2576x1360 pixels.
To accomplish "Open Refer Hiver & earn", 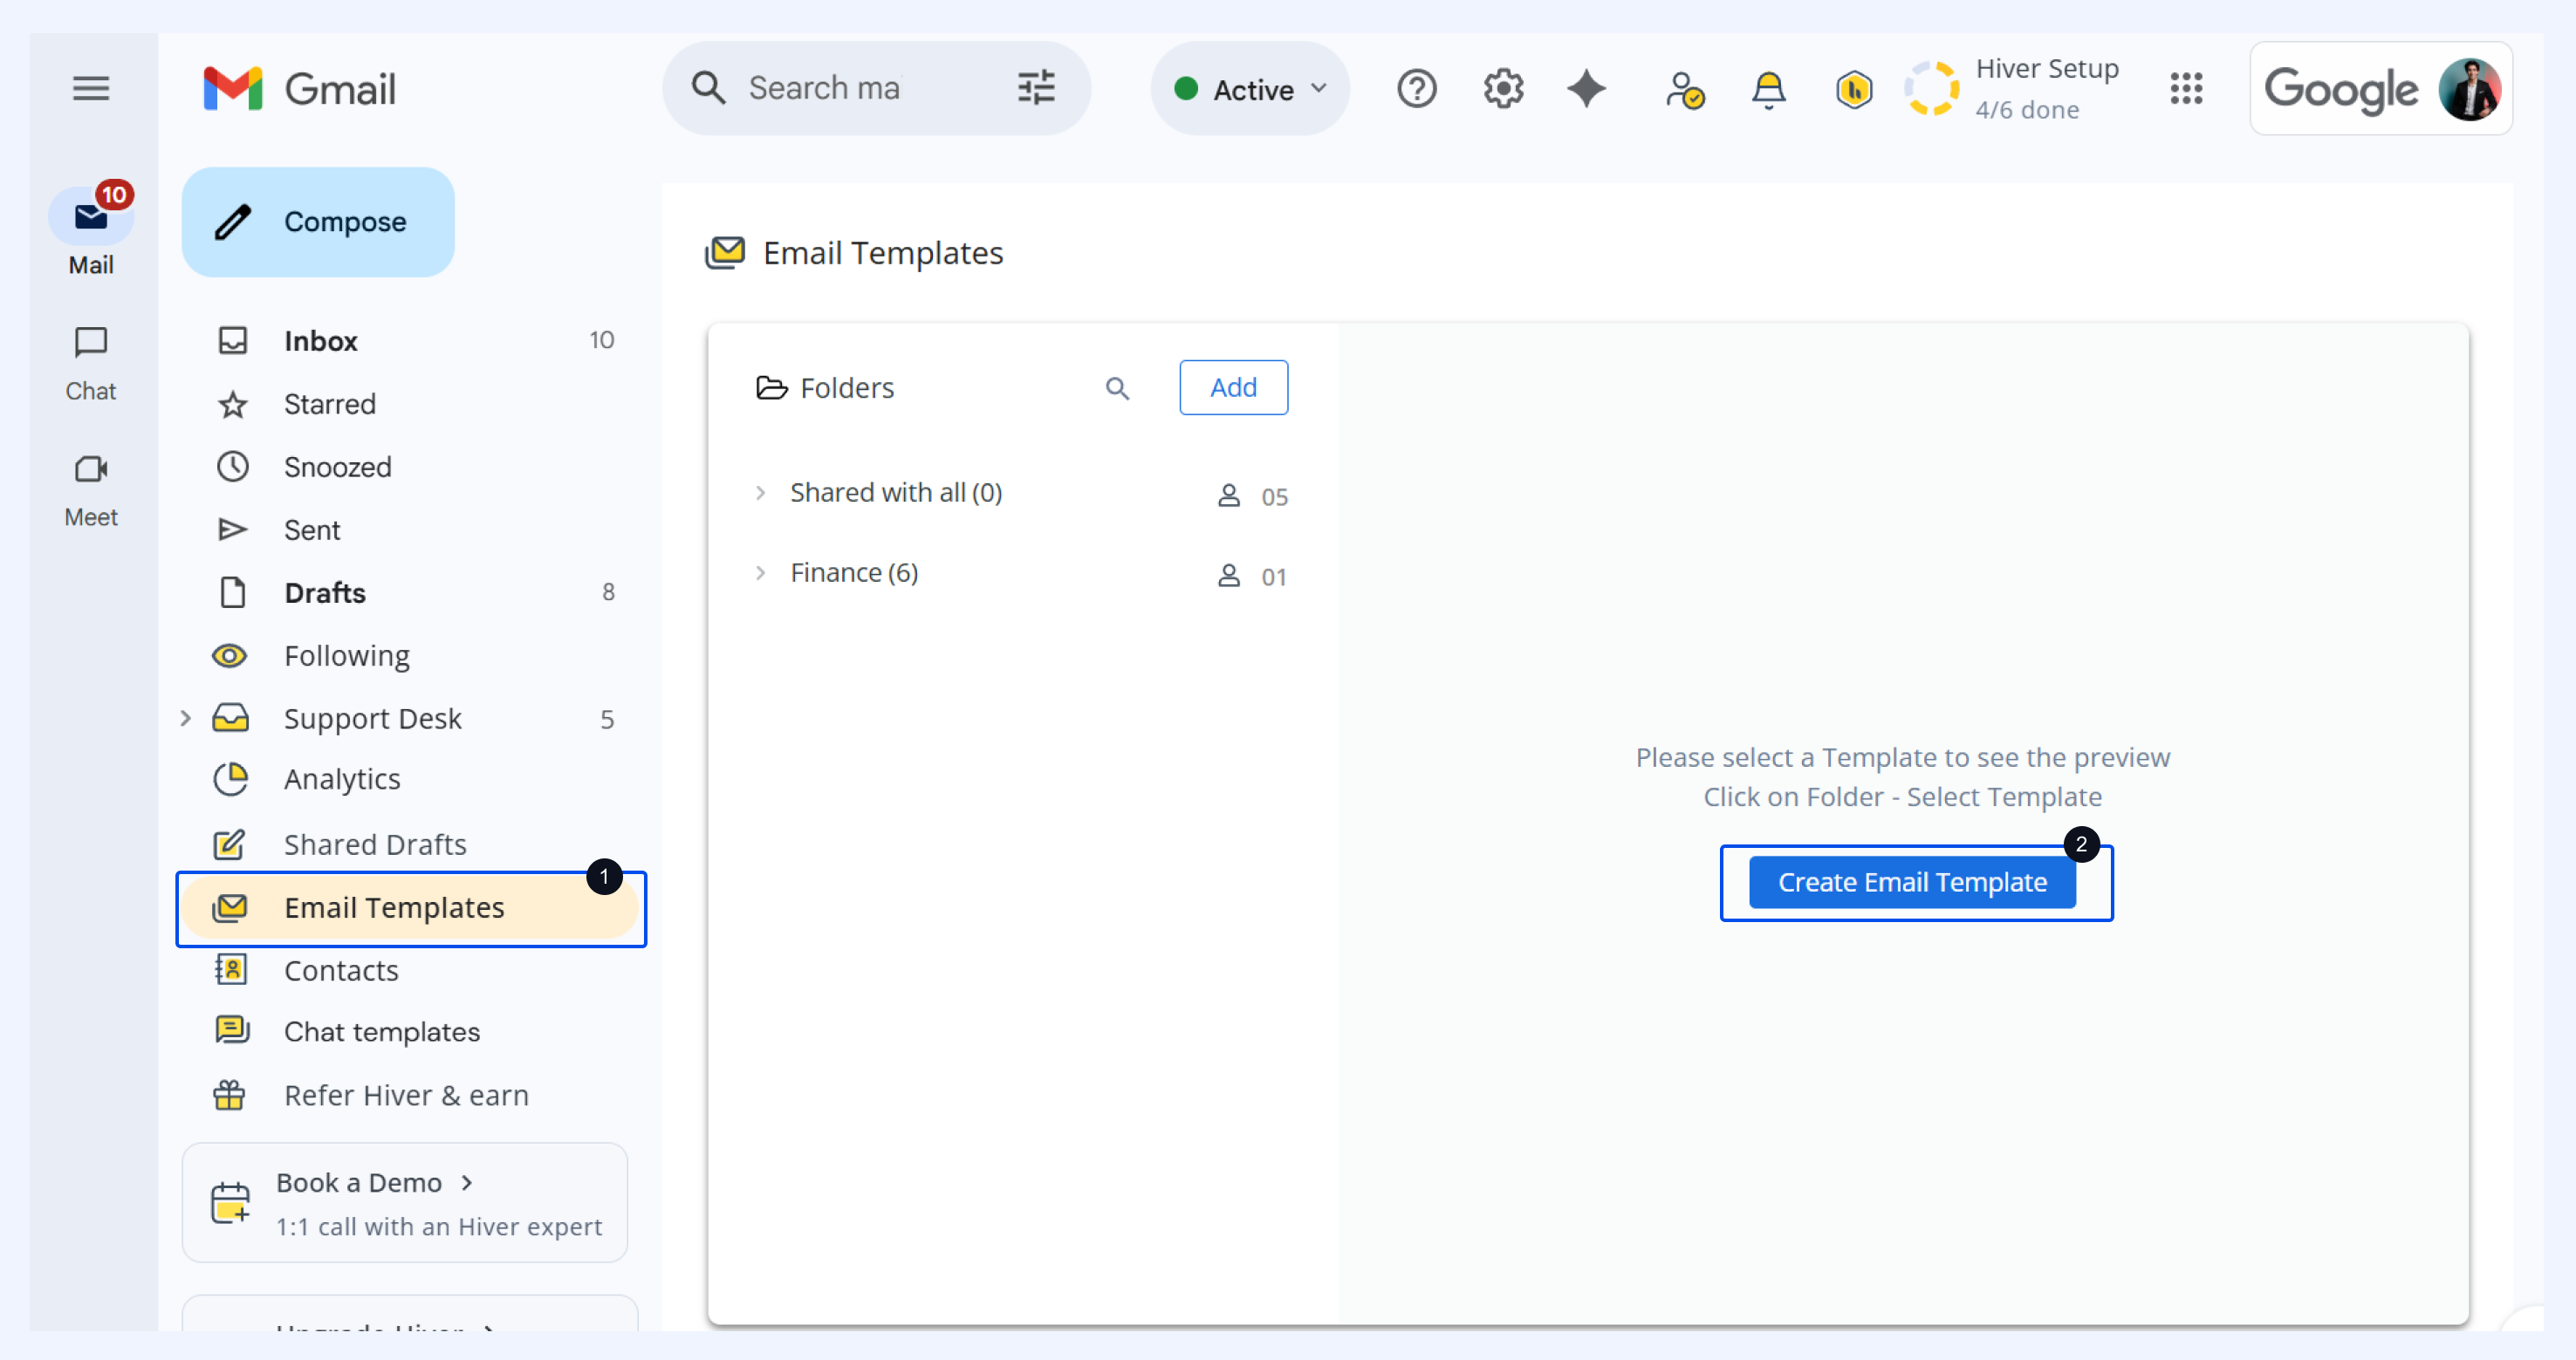I will (x=412, y=1095).
